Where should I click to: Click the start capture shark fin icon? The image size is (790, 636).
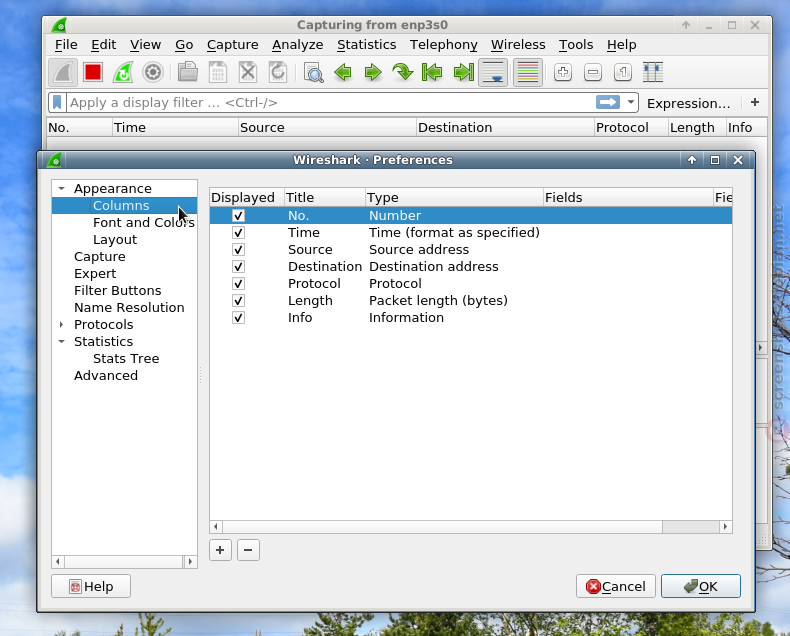pyautogui.click(x=63, y=73)
